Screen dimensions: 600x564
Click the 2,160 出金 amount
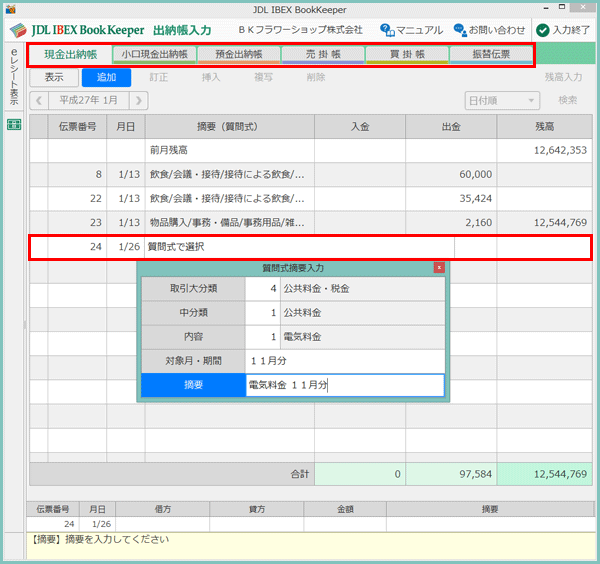click(x=478, y=223)
